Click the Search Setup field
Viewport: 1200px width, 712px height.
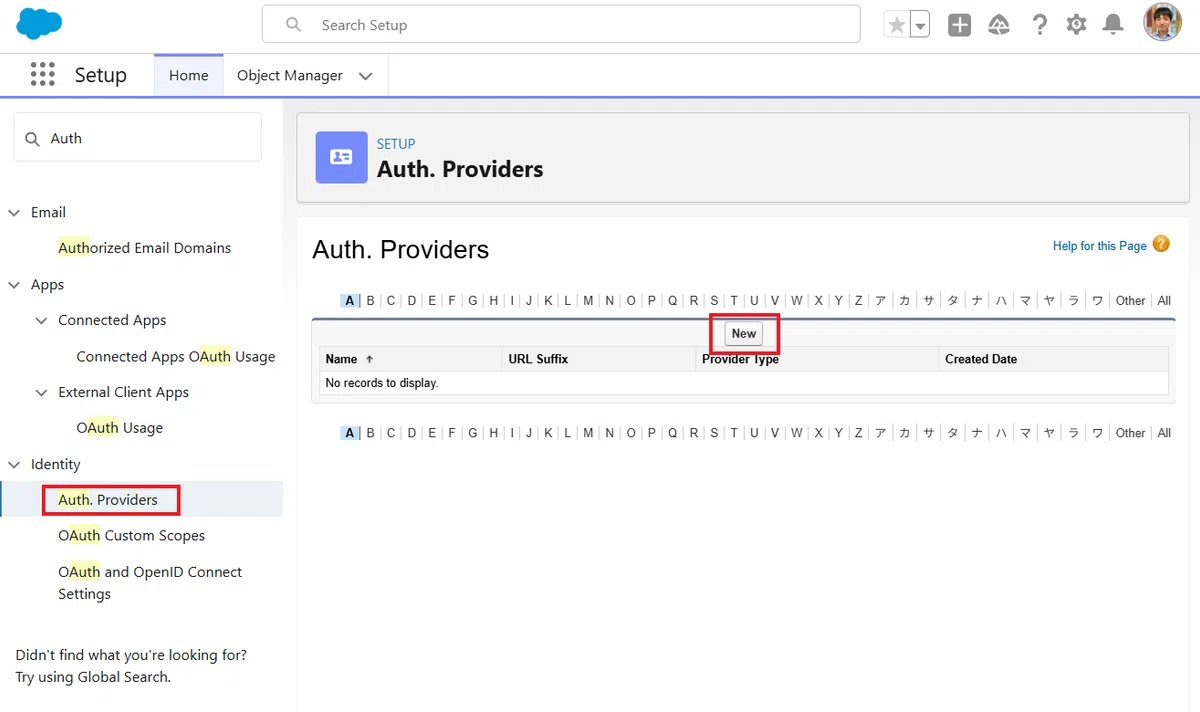pyautogui.click(x=561, y=24)
